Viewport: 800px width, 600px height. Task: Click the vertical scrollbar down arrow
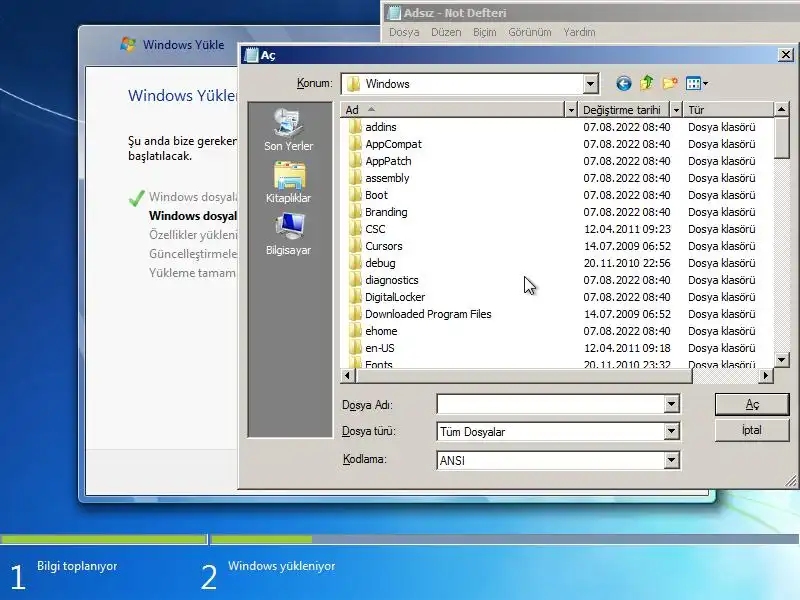[781, 360]
